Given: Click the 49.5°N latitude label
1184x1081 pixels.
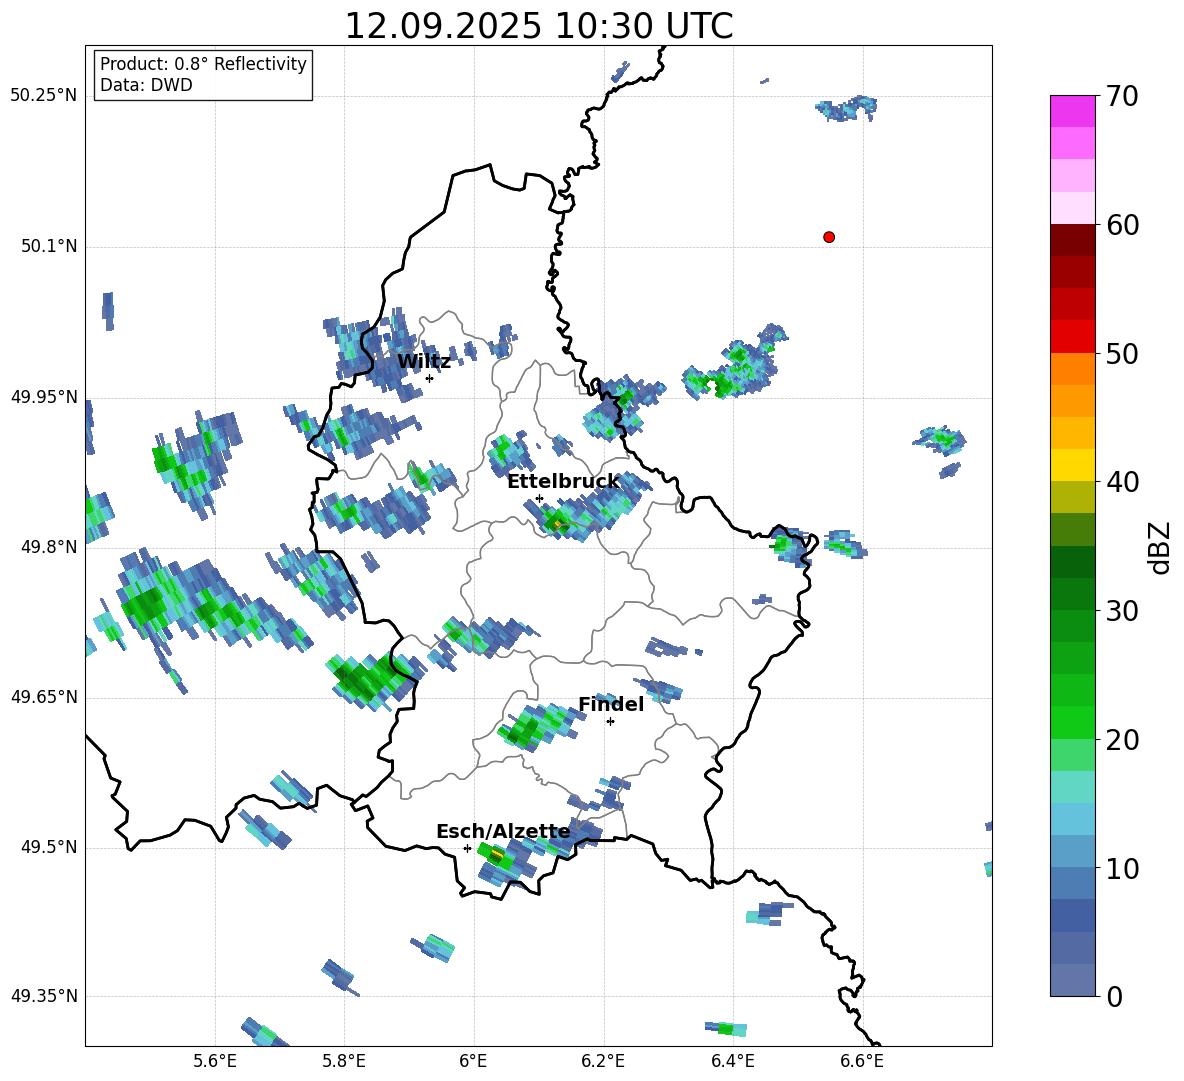Looking at the screenshot, I should coord(48,847).
